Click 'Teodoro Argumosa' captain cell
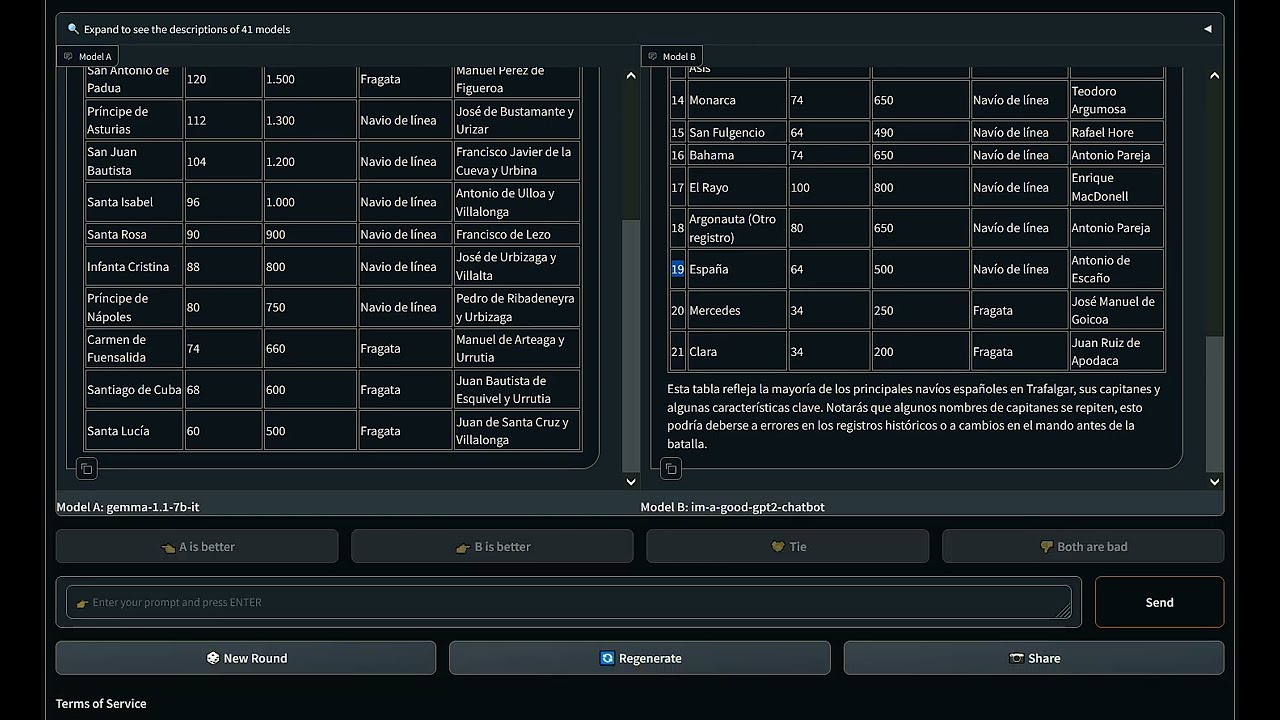 (x=1117, y=100)
